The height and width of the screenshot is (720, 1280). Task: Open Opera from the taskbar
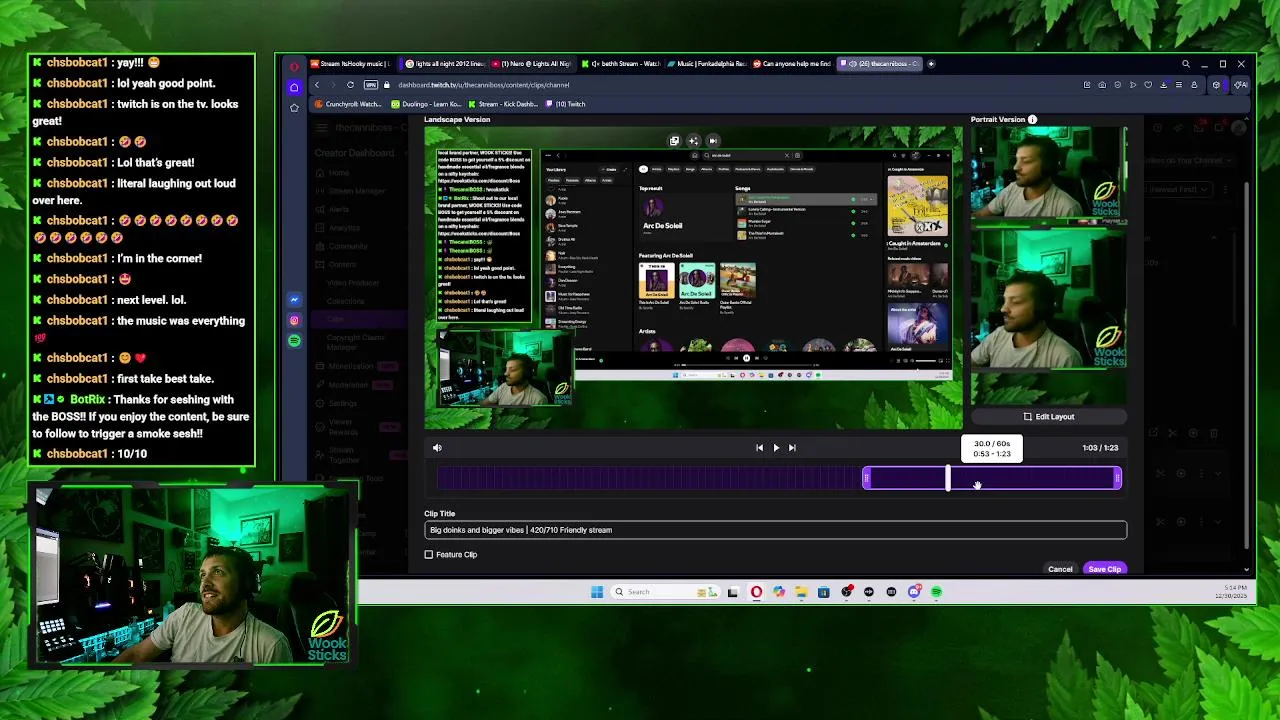click(756, 592)
